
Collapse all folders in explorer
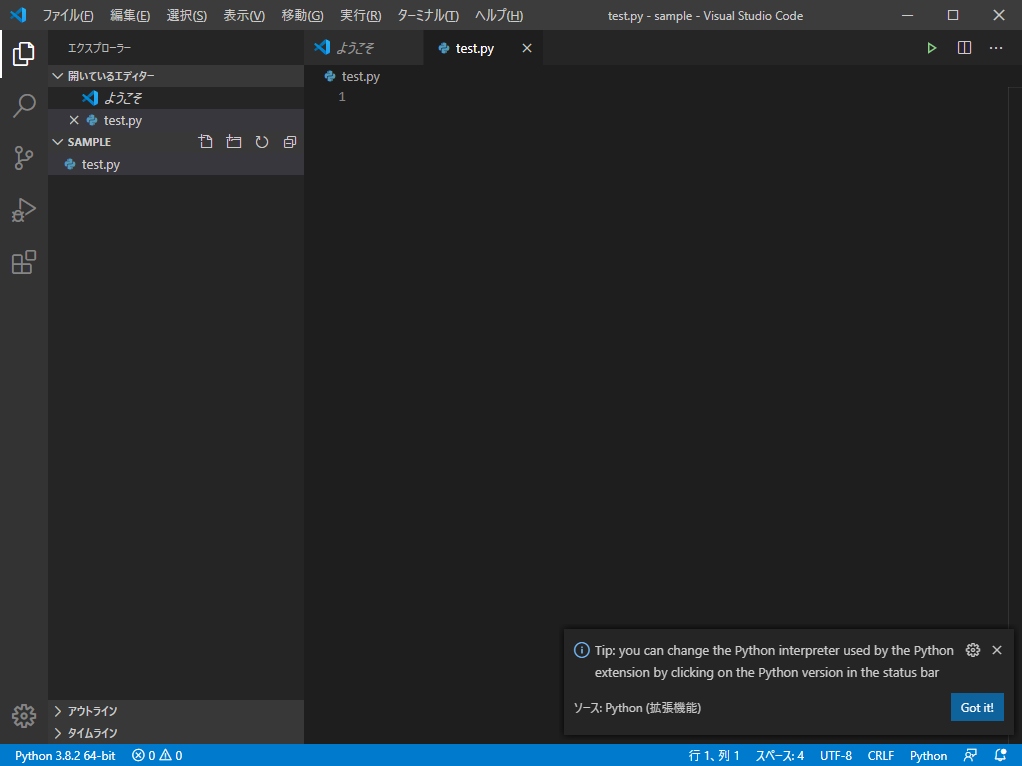coord(290,142)
